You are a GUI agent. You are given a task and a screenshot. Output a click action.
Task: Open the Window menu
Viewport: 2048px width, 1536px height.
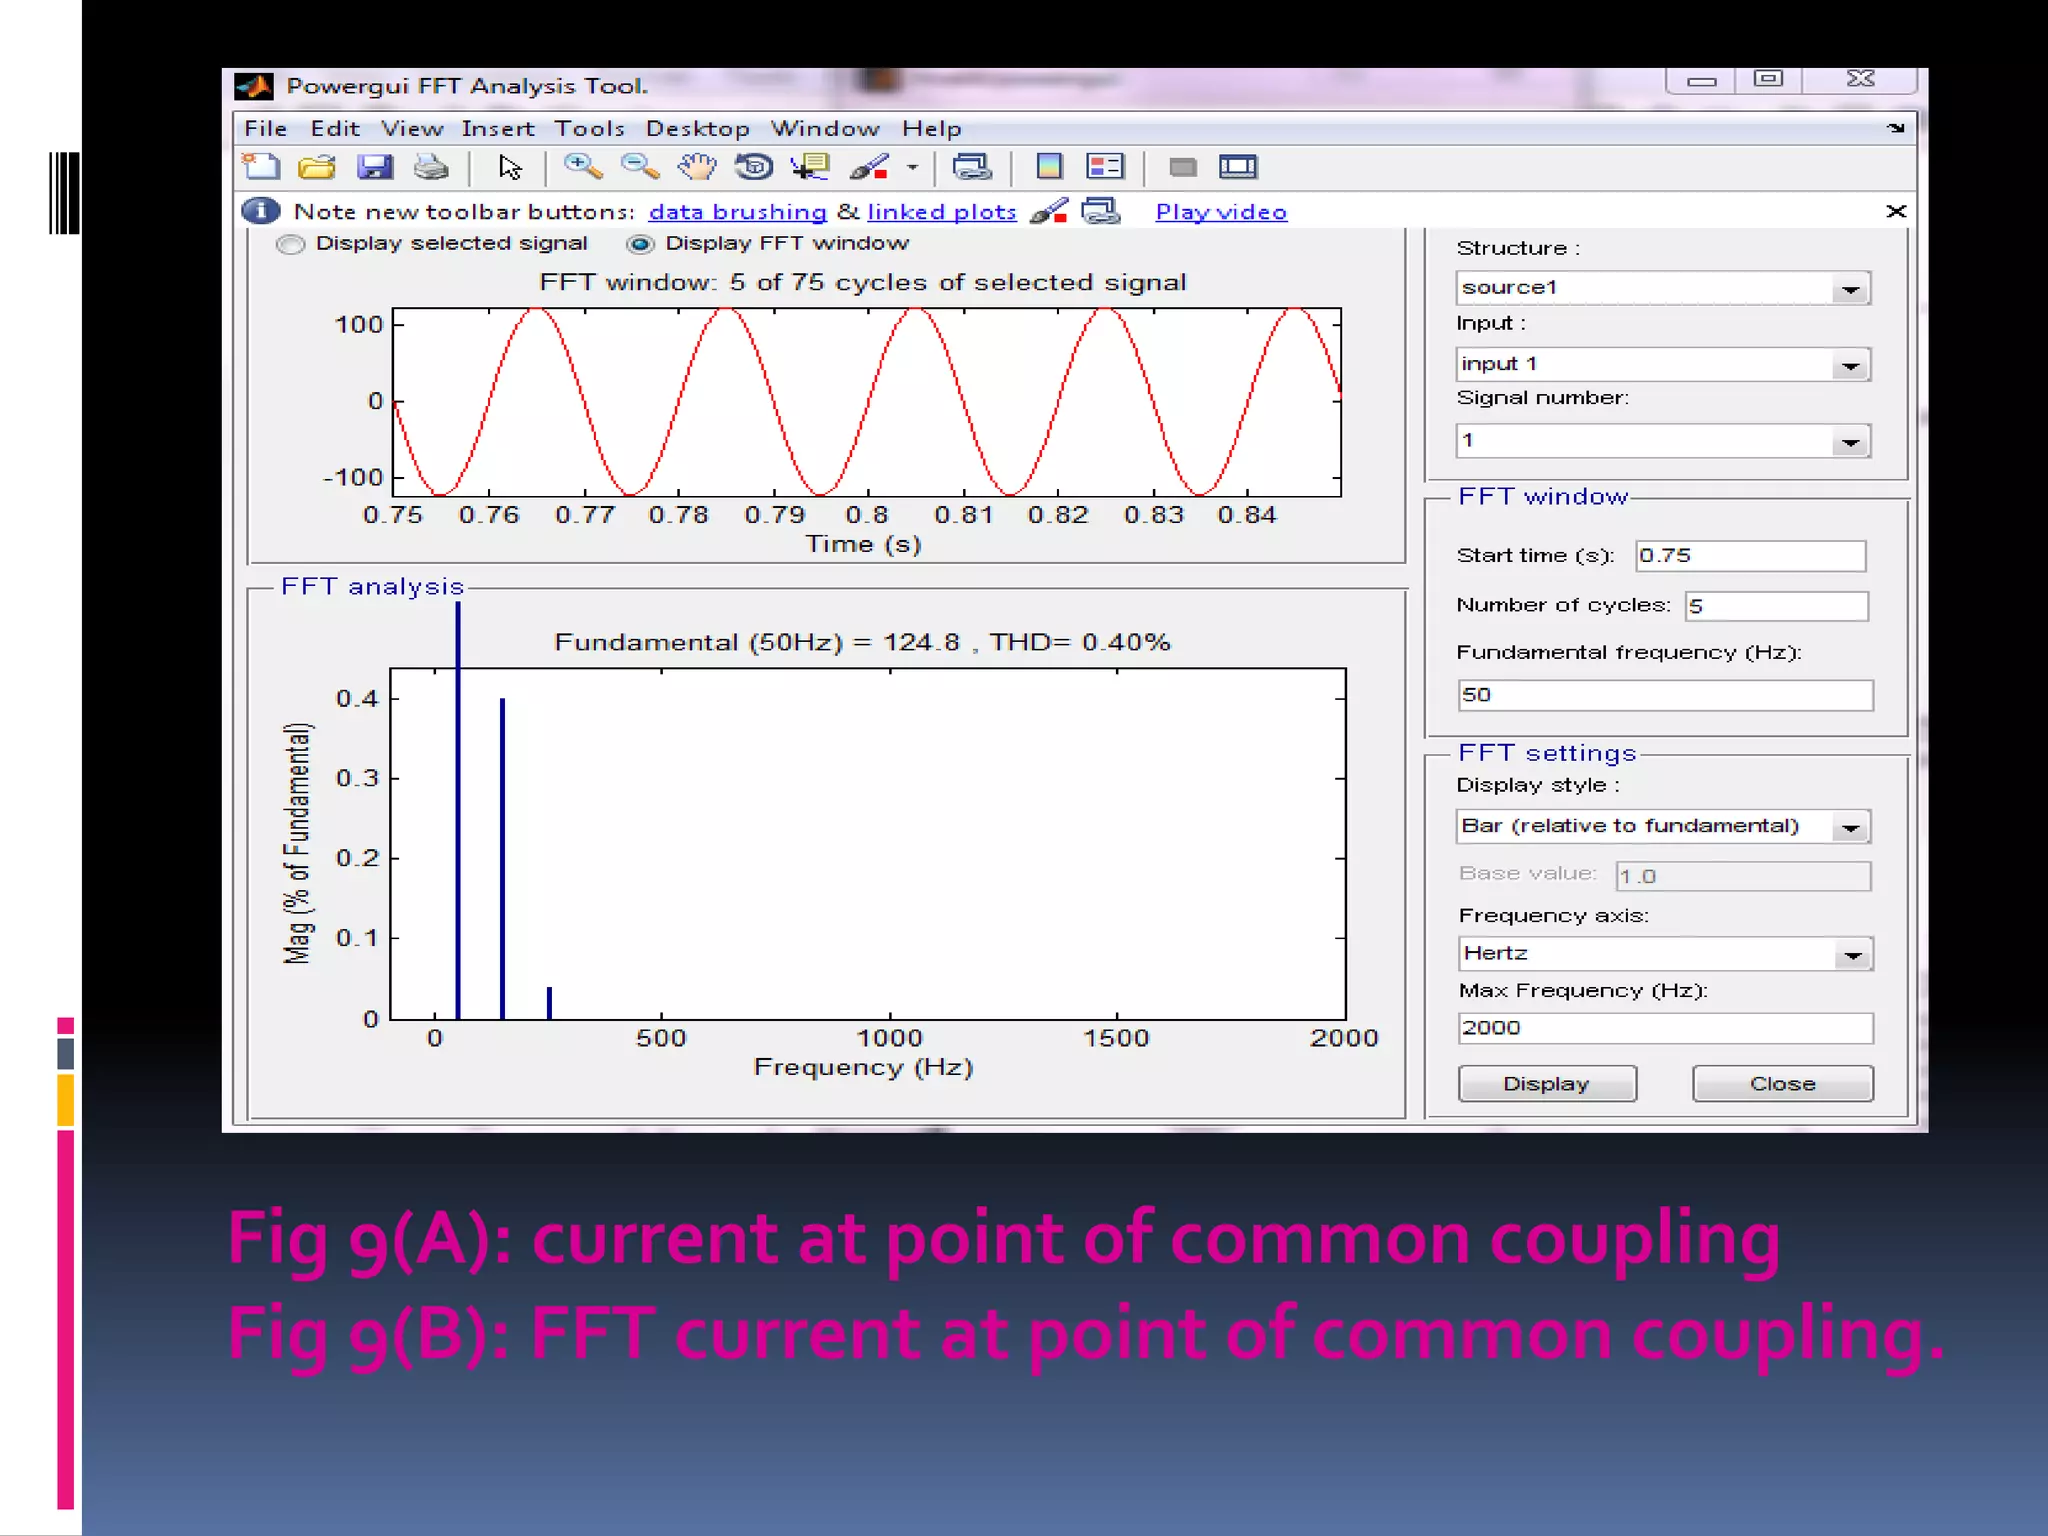825,129
